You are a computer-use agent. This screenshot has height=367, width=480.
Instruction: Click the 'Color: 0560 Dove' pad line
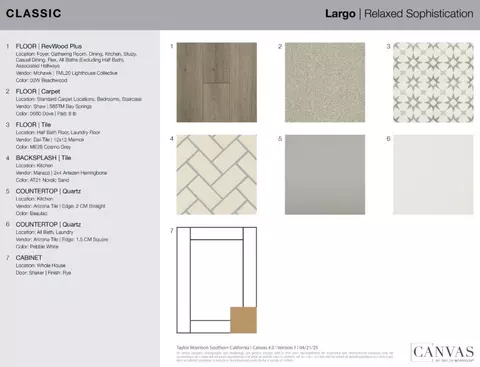click(46, 114)
